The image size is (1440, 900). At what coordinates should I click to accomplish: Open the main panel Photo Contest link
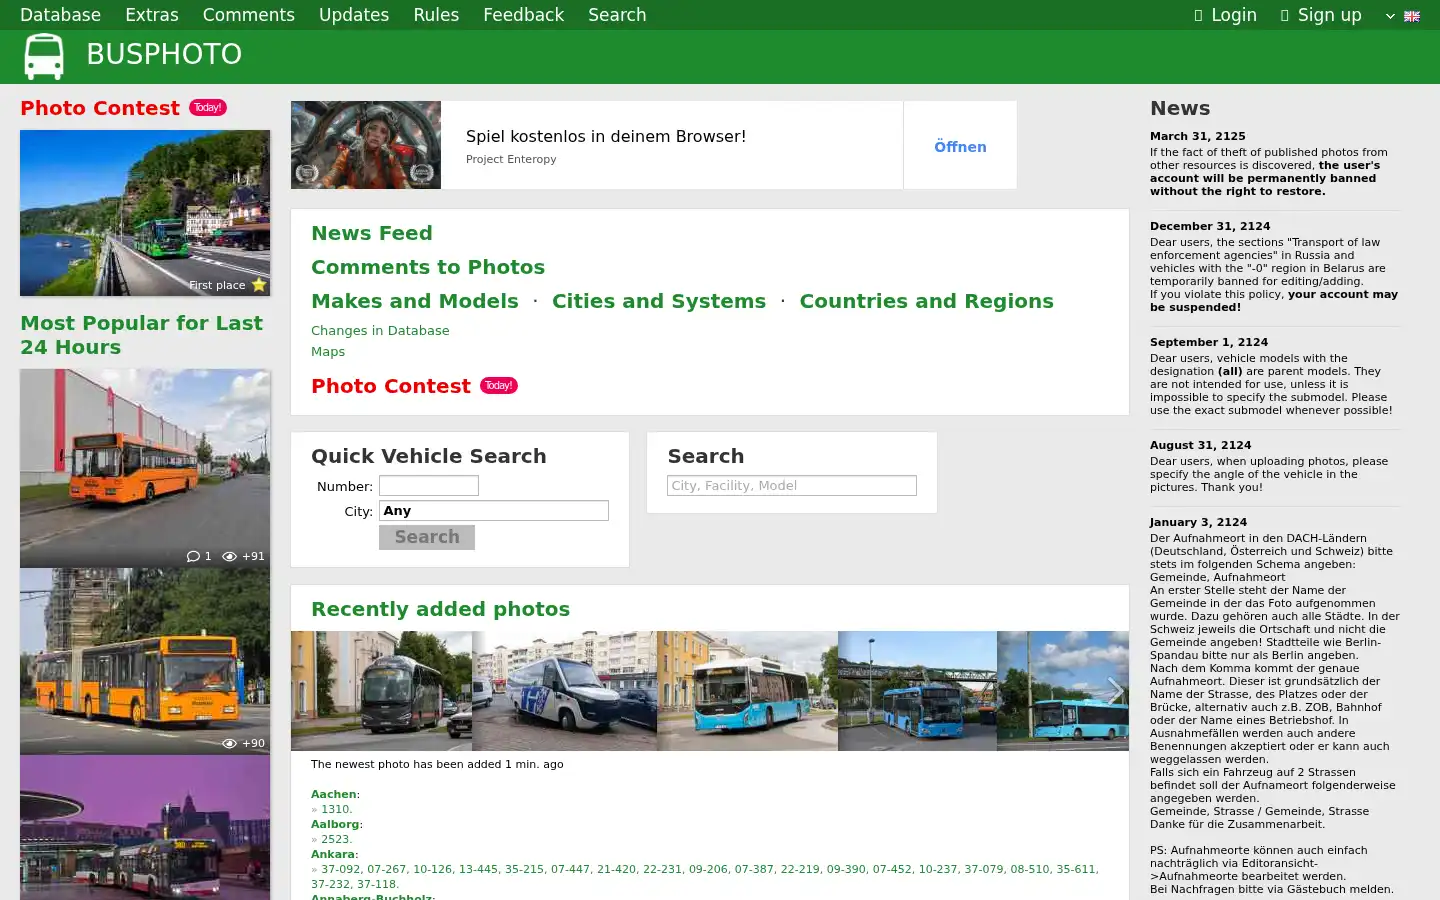click(x=391, y=386)
